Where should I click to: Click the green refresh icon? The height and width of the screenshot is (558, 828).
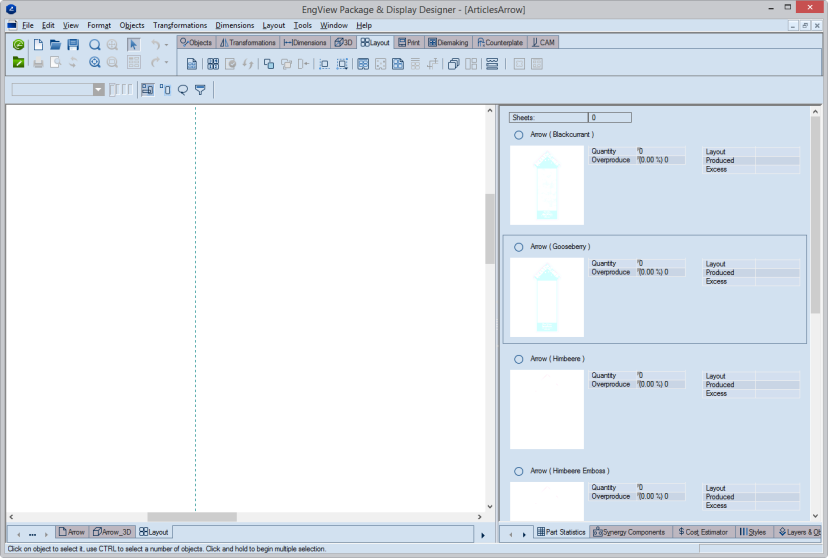[19, 45]
